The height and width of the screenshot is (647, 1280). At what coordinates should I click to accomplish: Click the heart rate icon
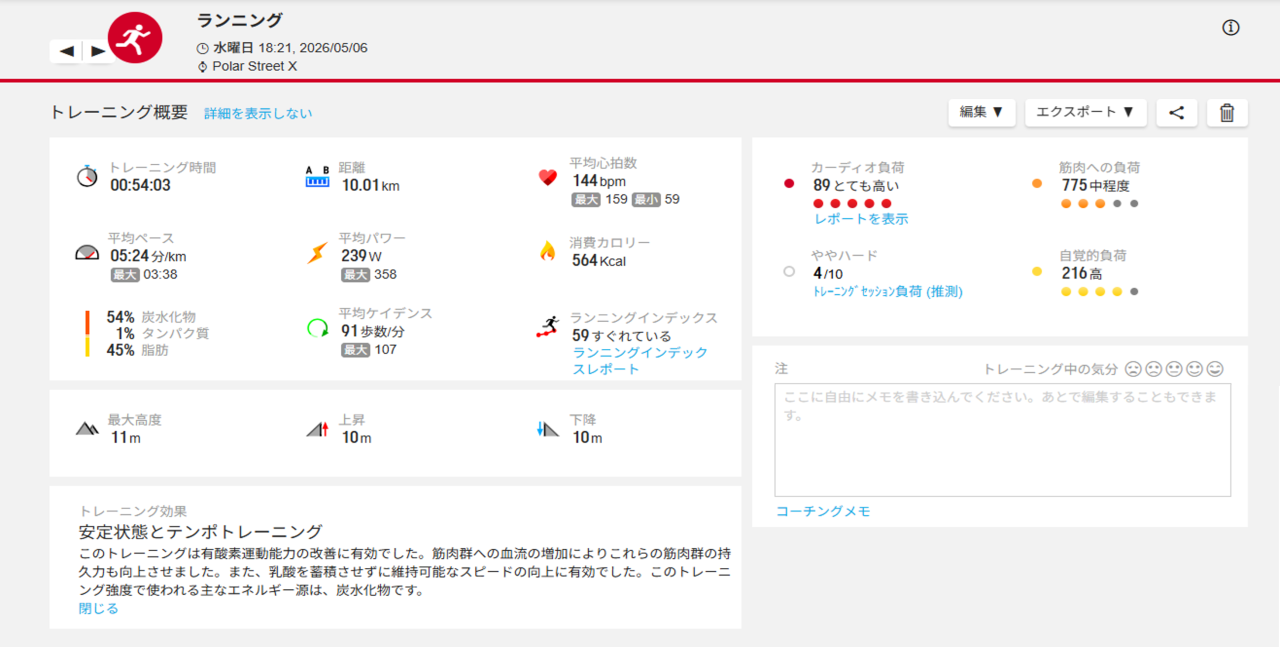[547, 178]
